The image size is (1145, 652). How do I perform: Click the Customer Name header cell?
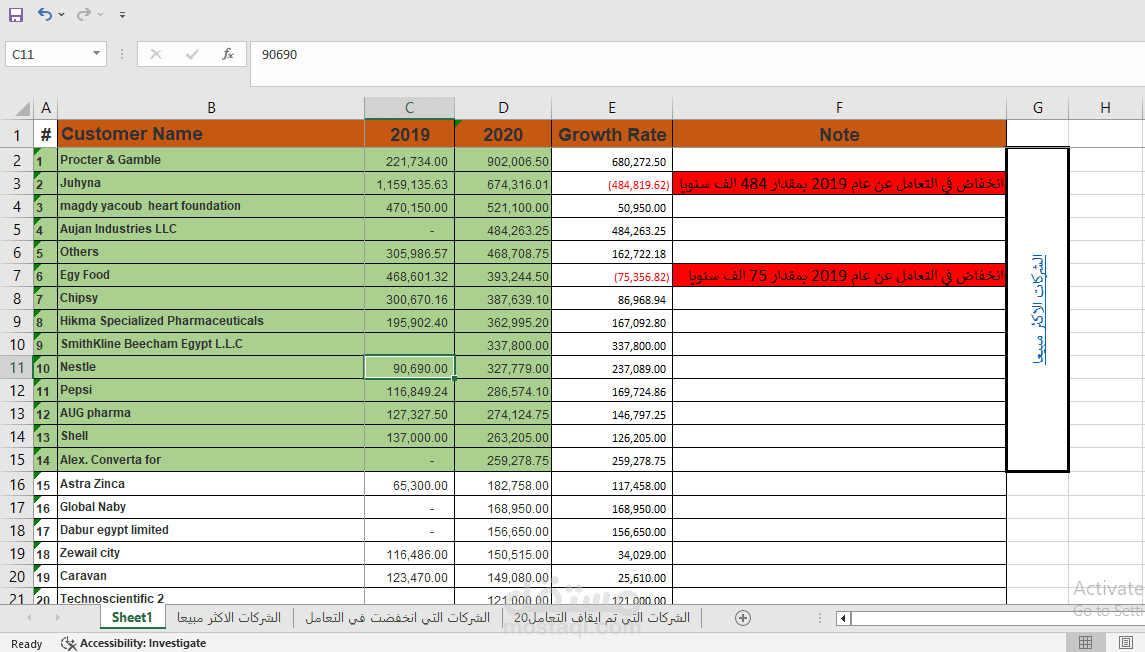coord(211,134)
